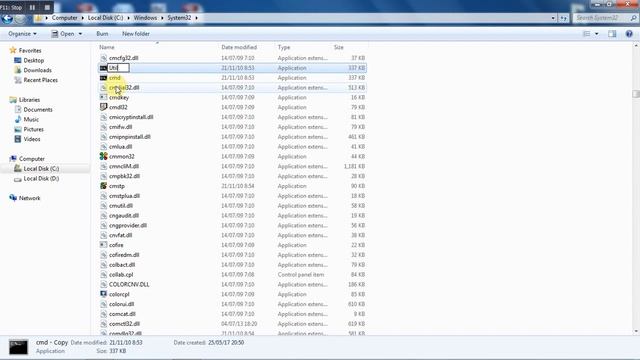Select the cmifw.dll file
640x360 pixels.
(120, 127)
